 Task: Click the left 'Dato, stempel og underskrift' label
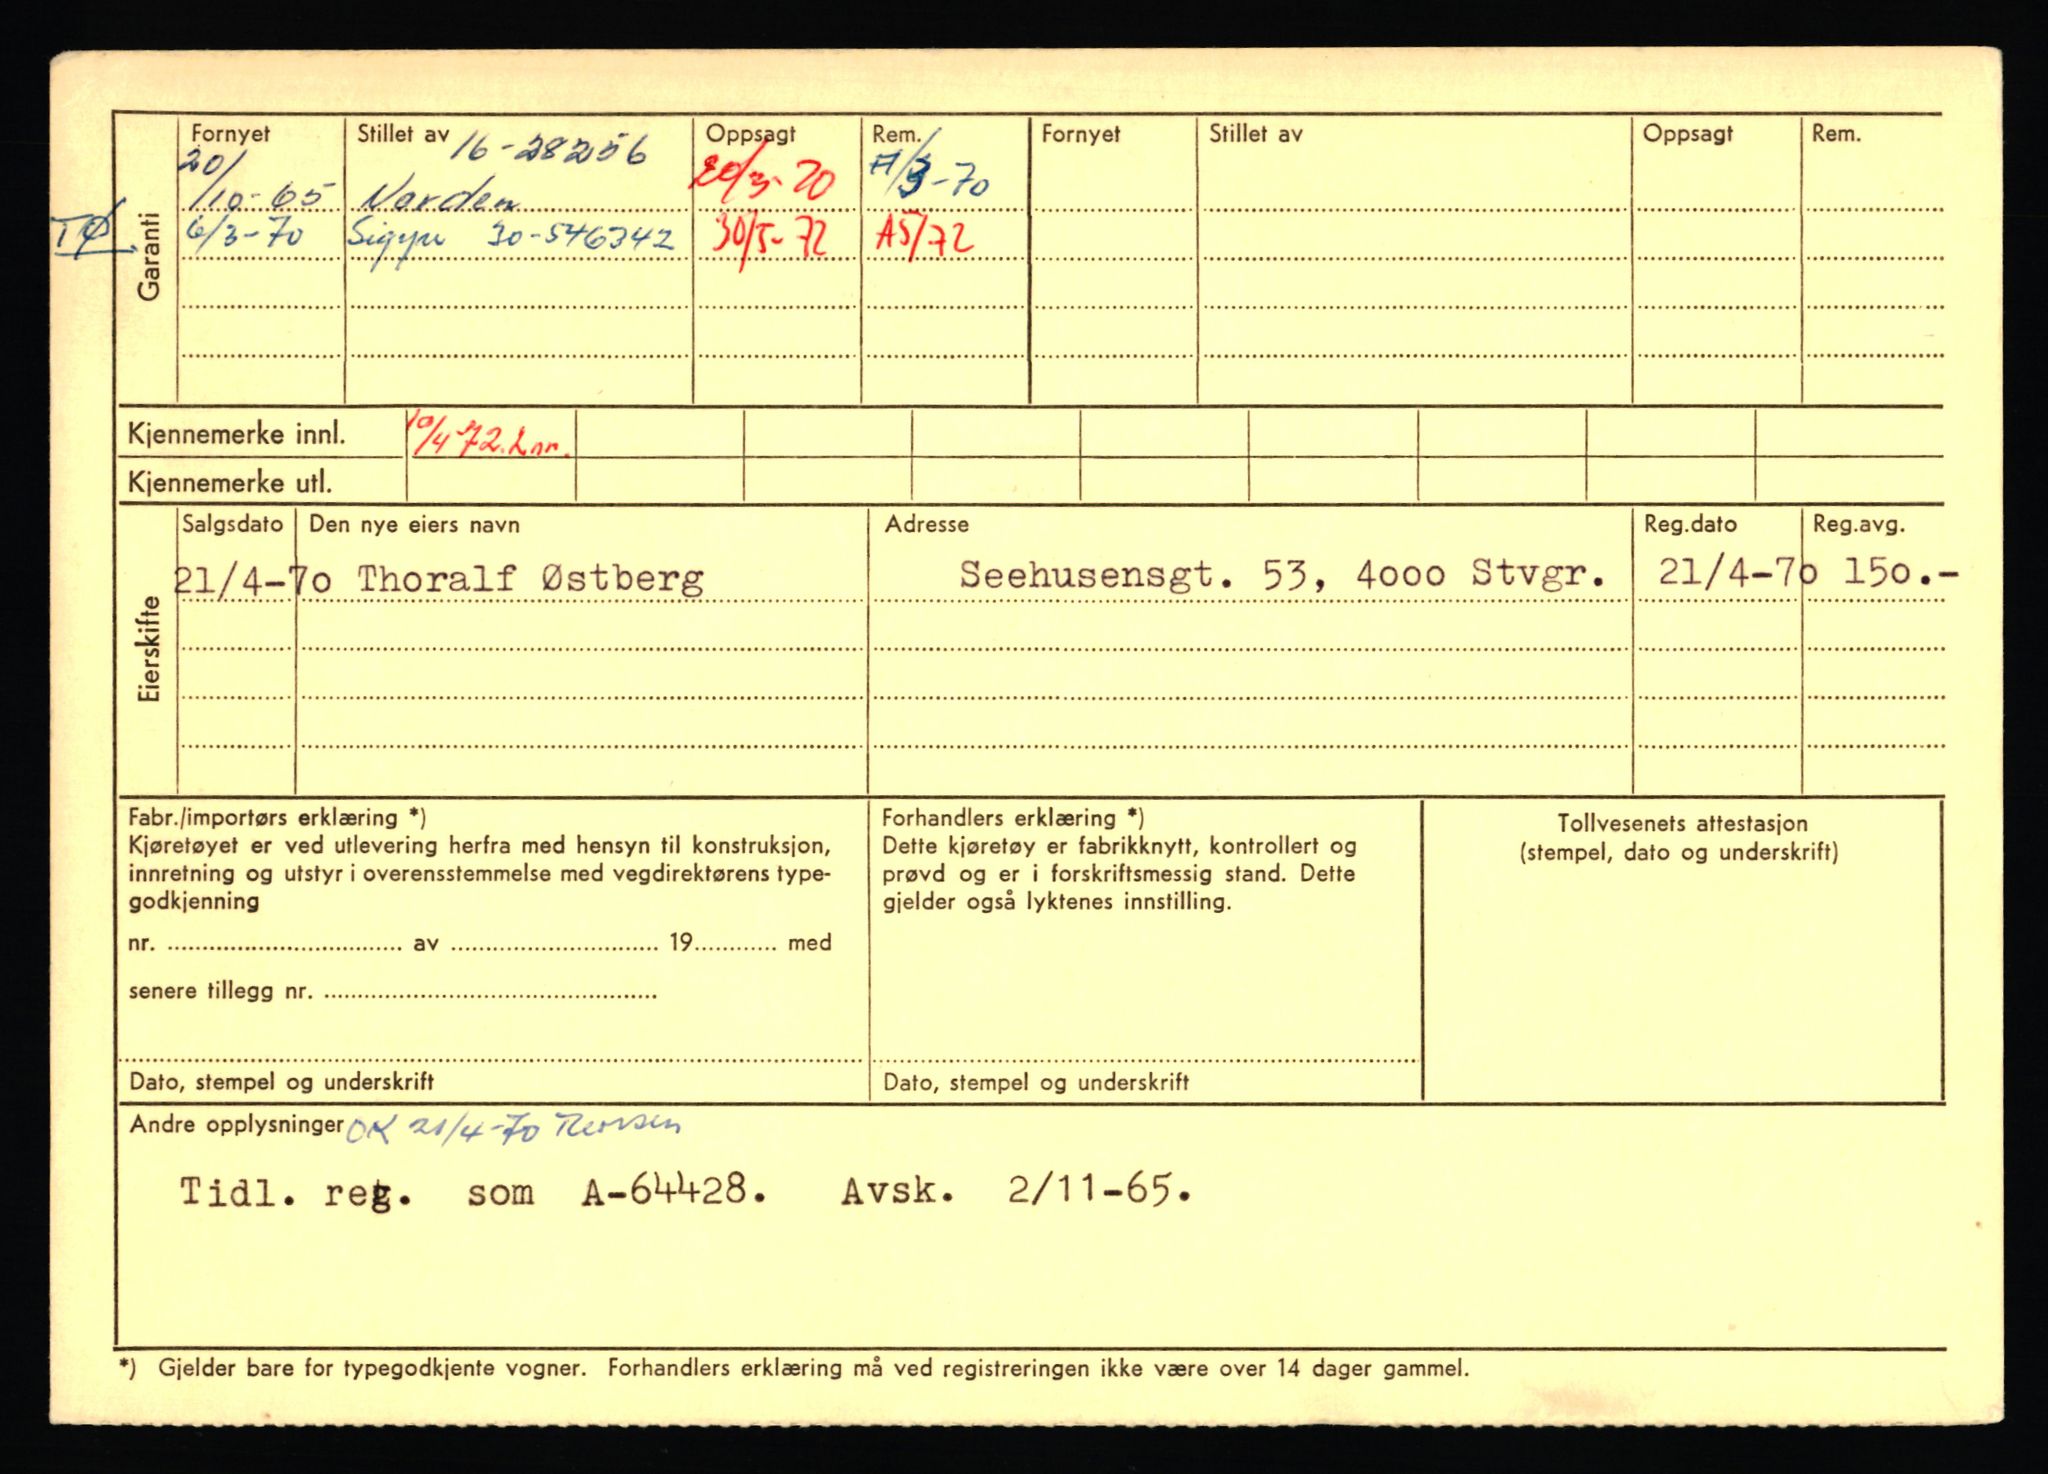[281, 1081]
